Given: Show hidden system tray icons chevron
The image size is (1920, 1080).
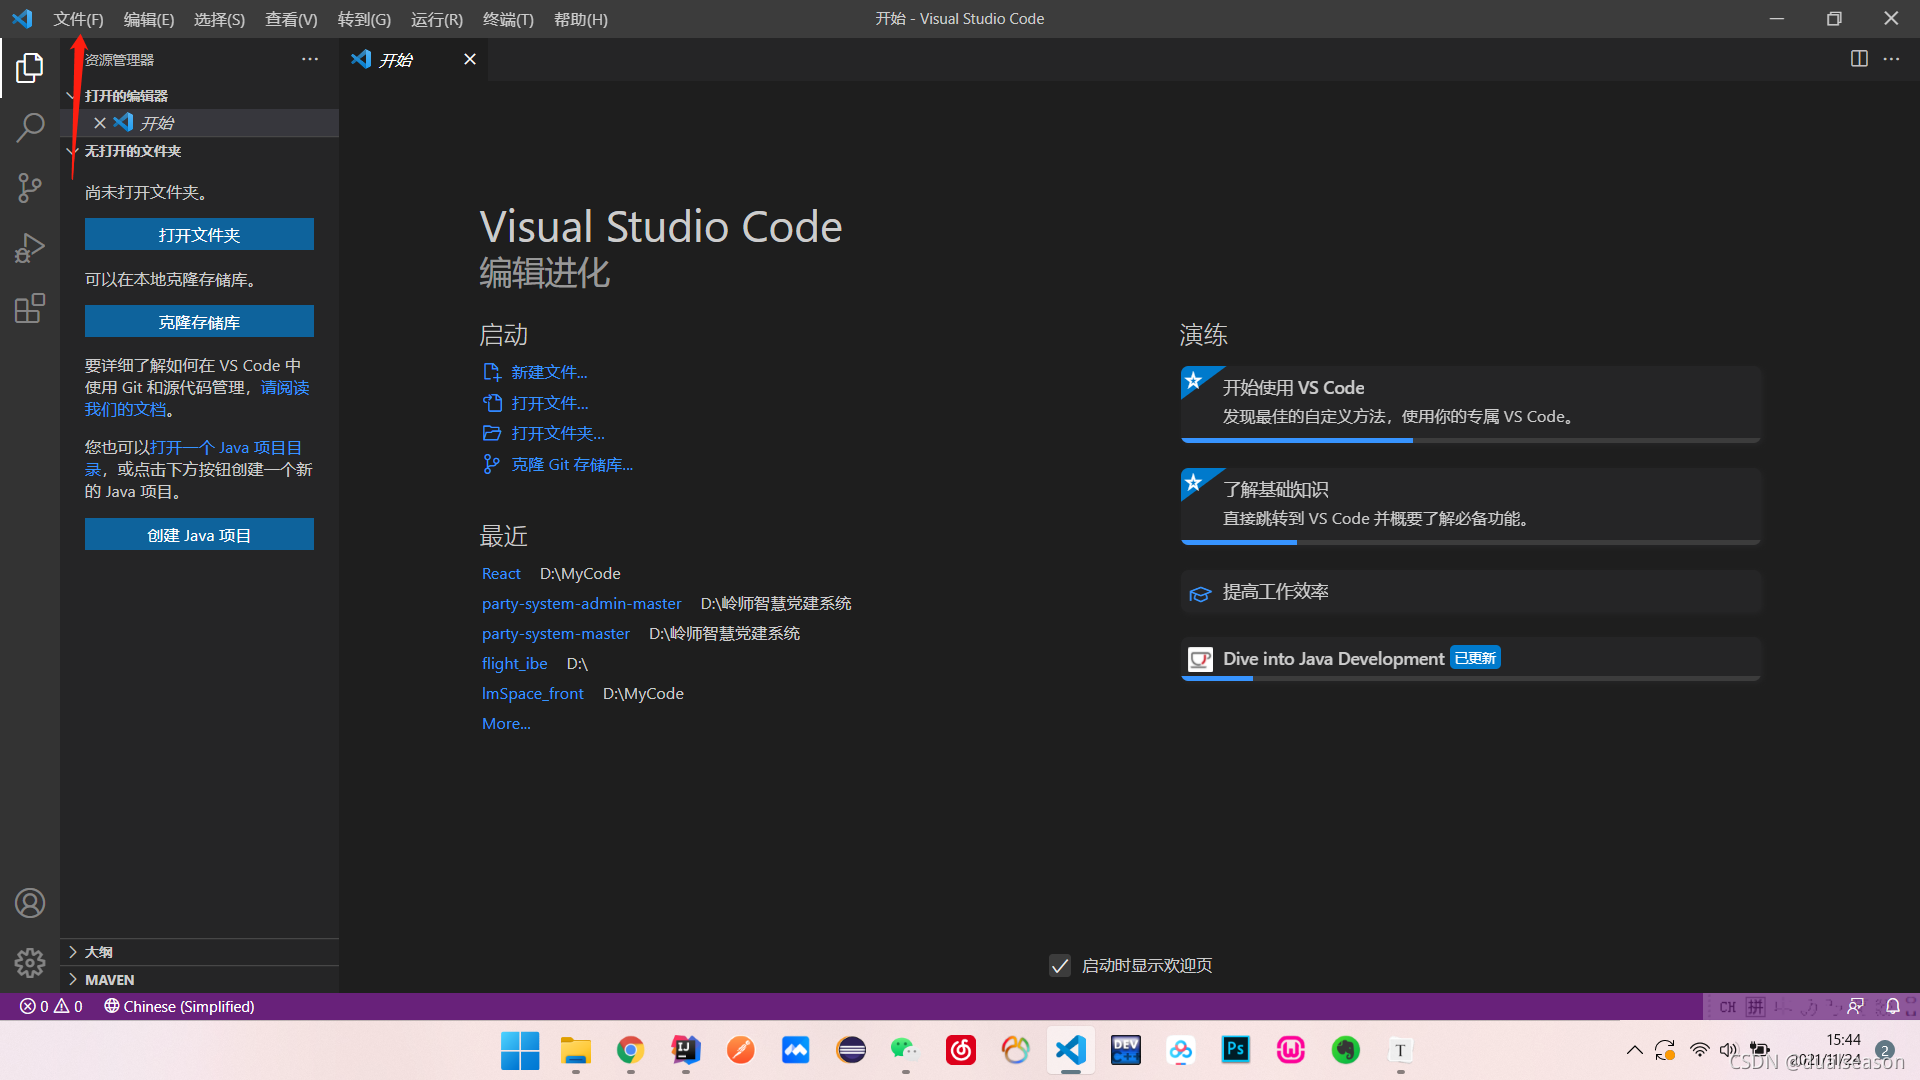Looking at the screenshot, I should [x=1634, y=1050].
